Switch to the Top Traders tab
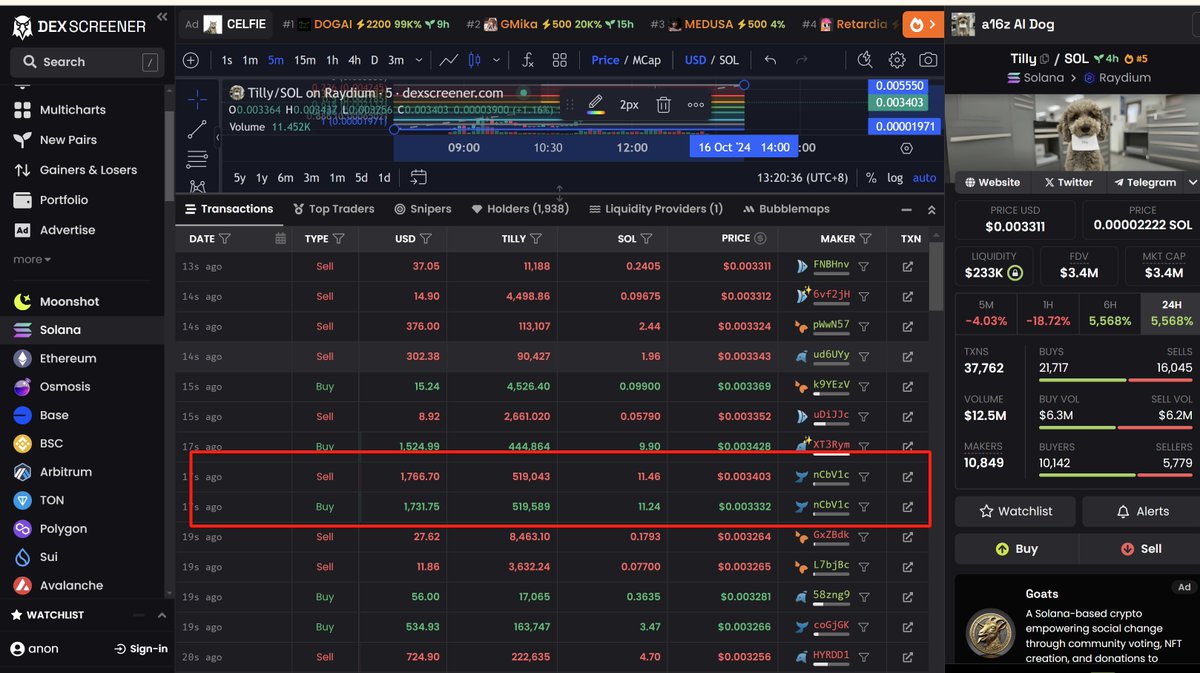This screenshot has height=673, width=1200. [x=334, y=209]
